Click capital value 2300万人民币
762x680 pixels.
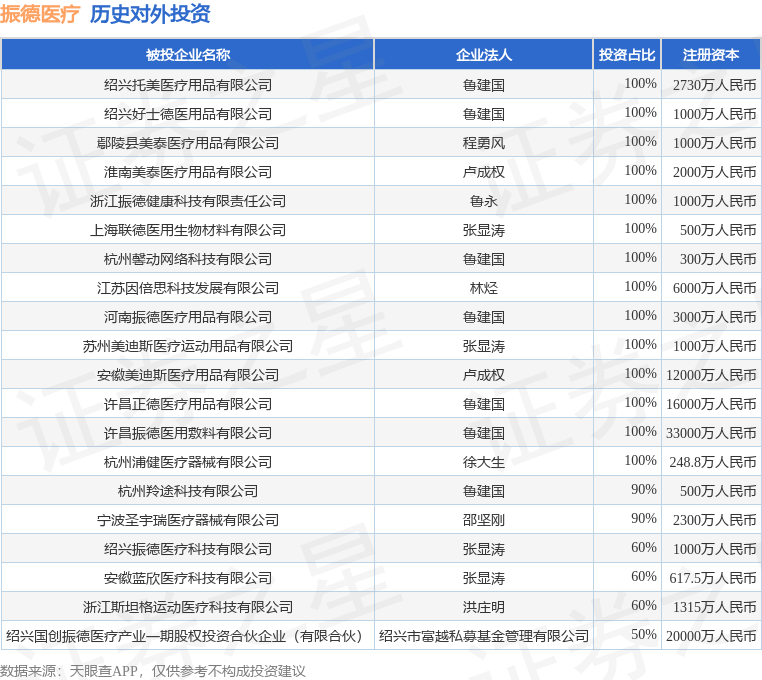pos(714,520)
